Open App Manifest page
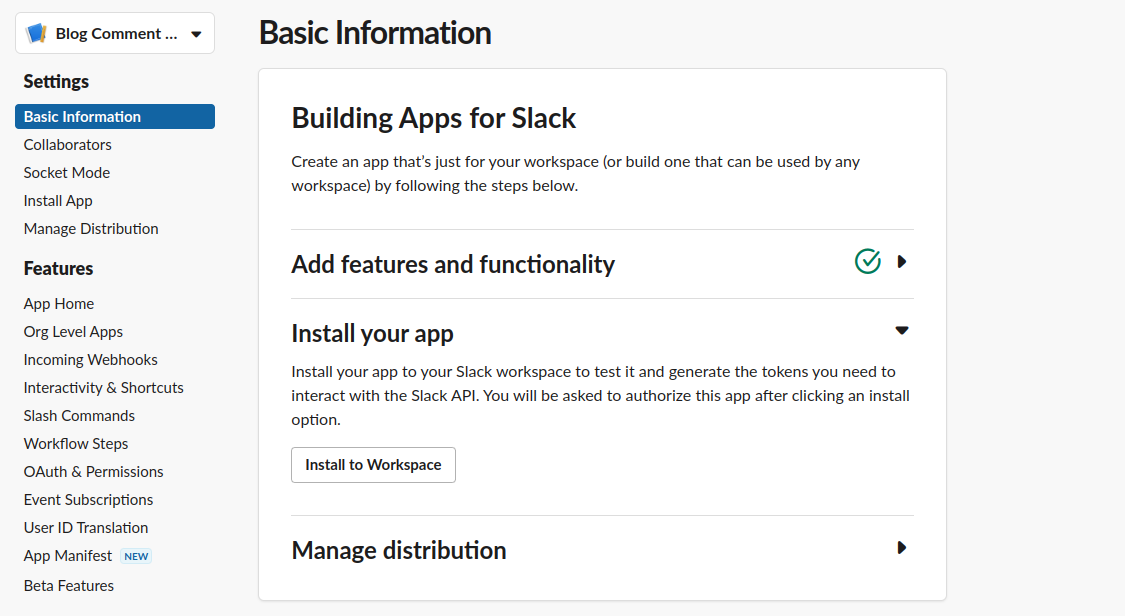Image resolution: width=1125 pixels, height=616 pixels. (68, 556)
